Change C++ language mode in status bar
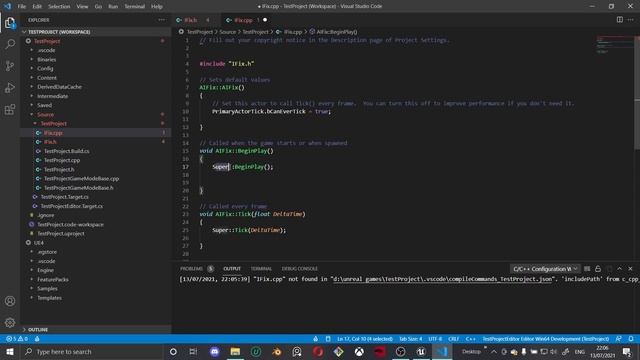The image size is (640, 360). click(x=471, y=339)
